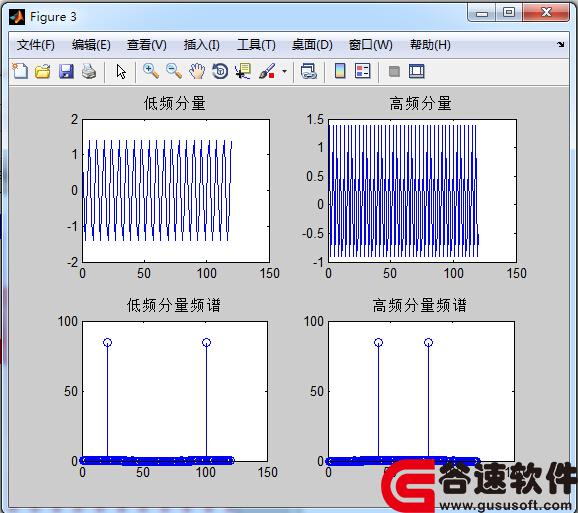Click the low-frequency waveform axes
The height and width of the screenshot is (513, 578).
click(x=176, y=191)
